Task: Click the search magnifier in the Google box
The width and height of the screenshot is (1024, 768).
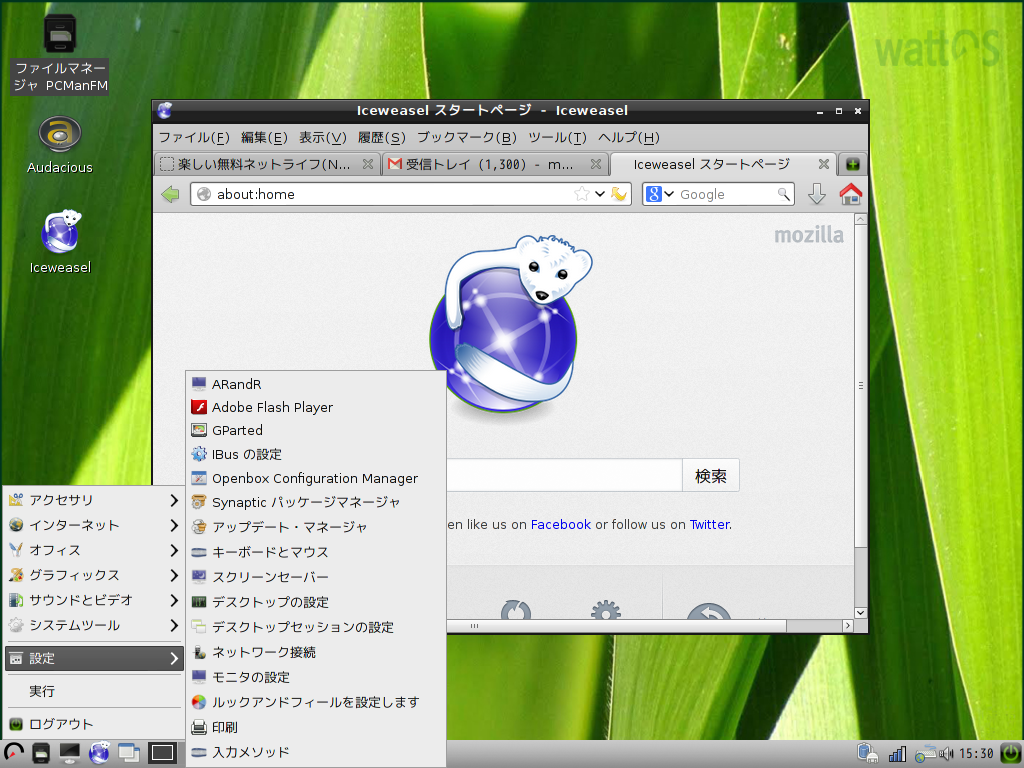Action: pyautogui.click(x=783, y=194)
